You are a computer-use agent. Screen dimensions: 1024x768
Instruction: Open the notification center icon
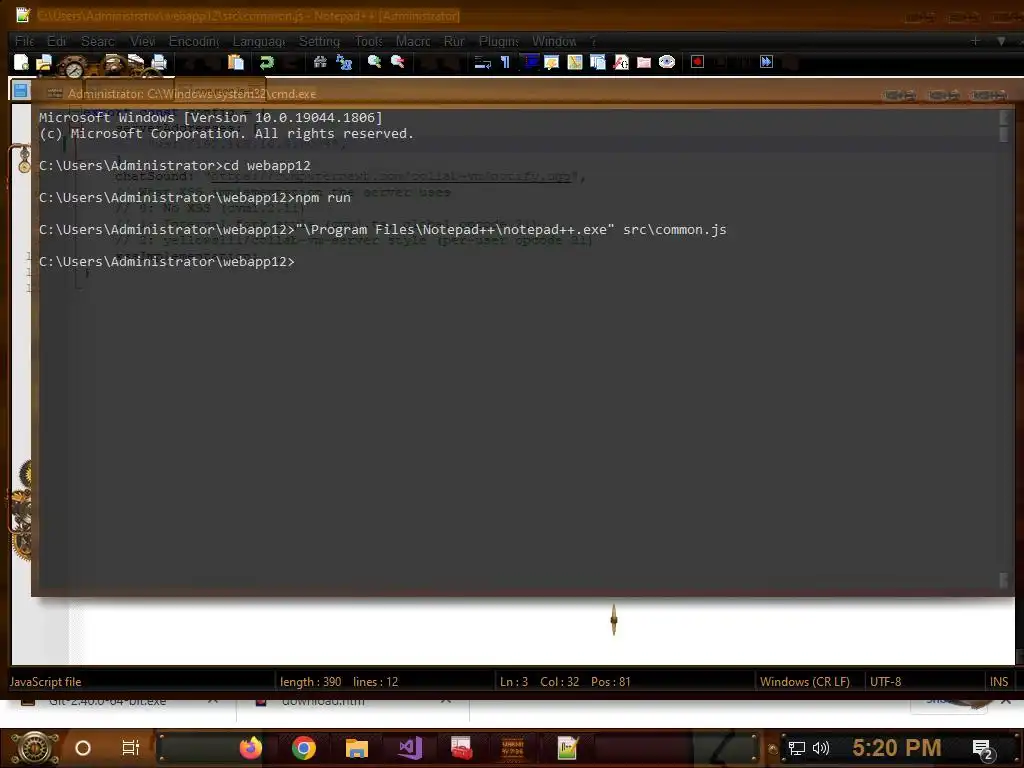tap(982, 749)
